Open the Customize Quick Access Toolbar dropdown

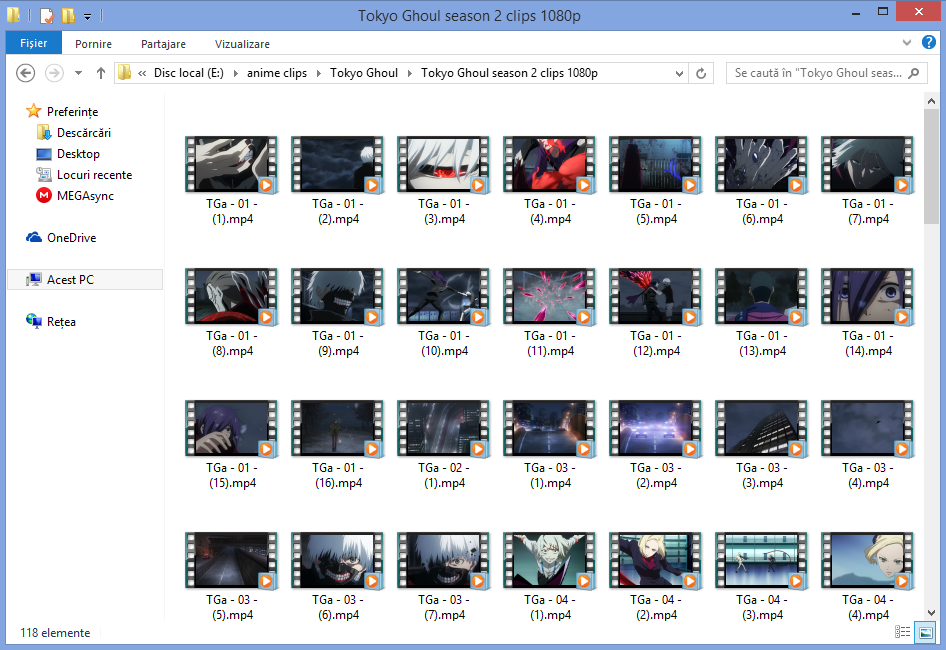click(87, 17)
